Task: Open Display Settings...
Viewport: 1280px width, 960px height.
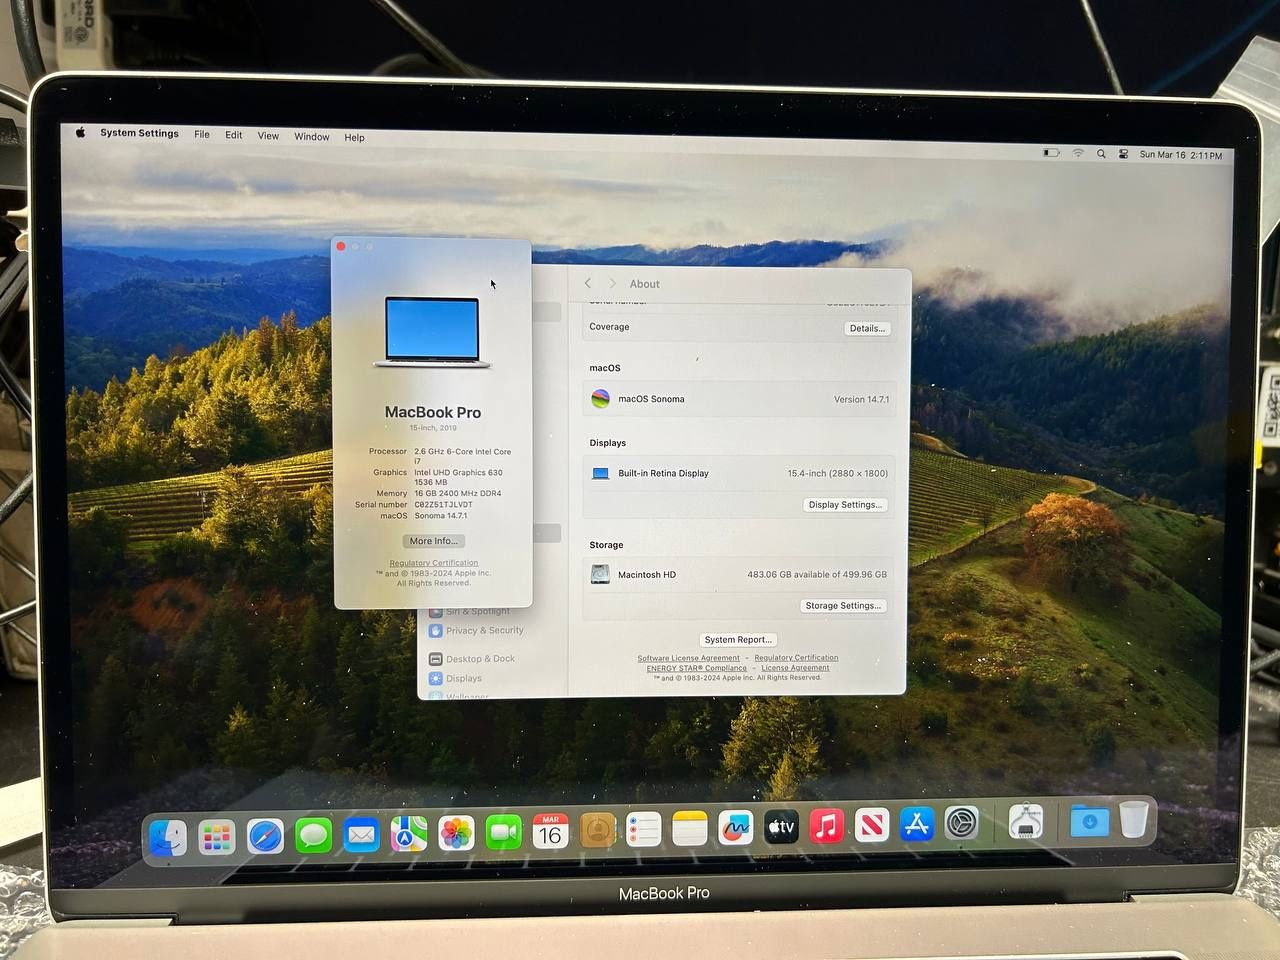Action: click(845, 505)
